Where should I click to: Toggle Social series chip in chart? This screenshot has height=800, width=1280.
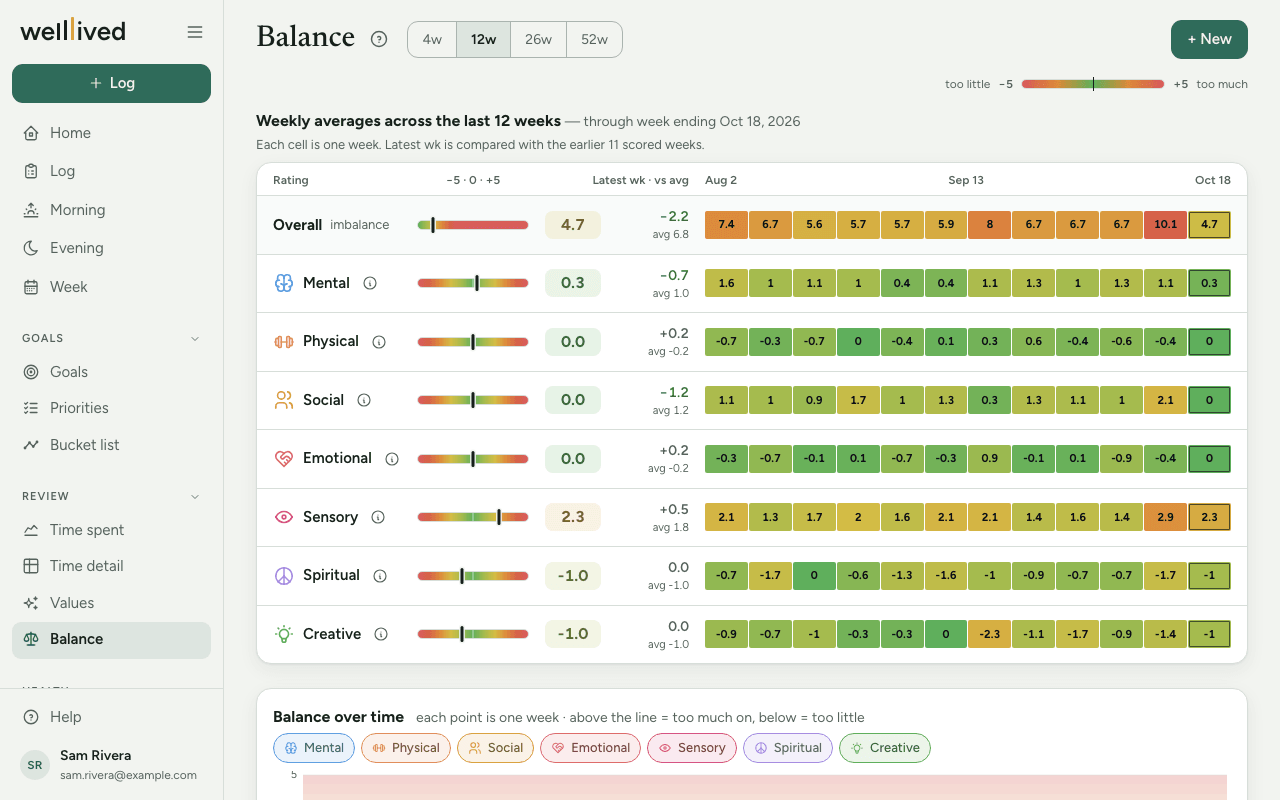pyautogui.click(x=495, y=748)
